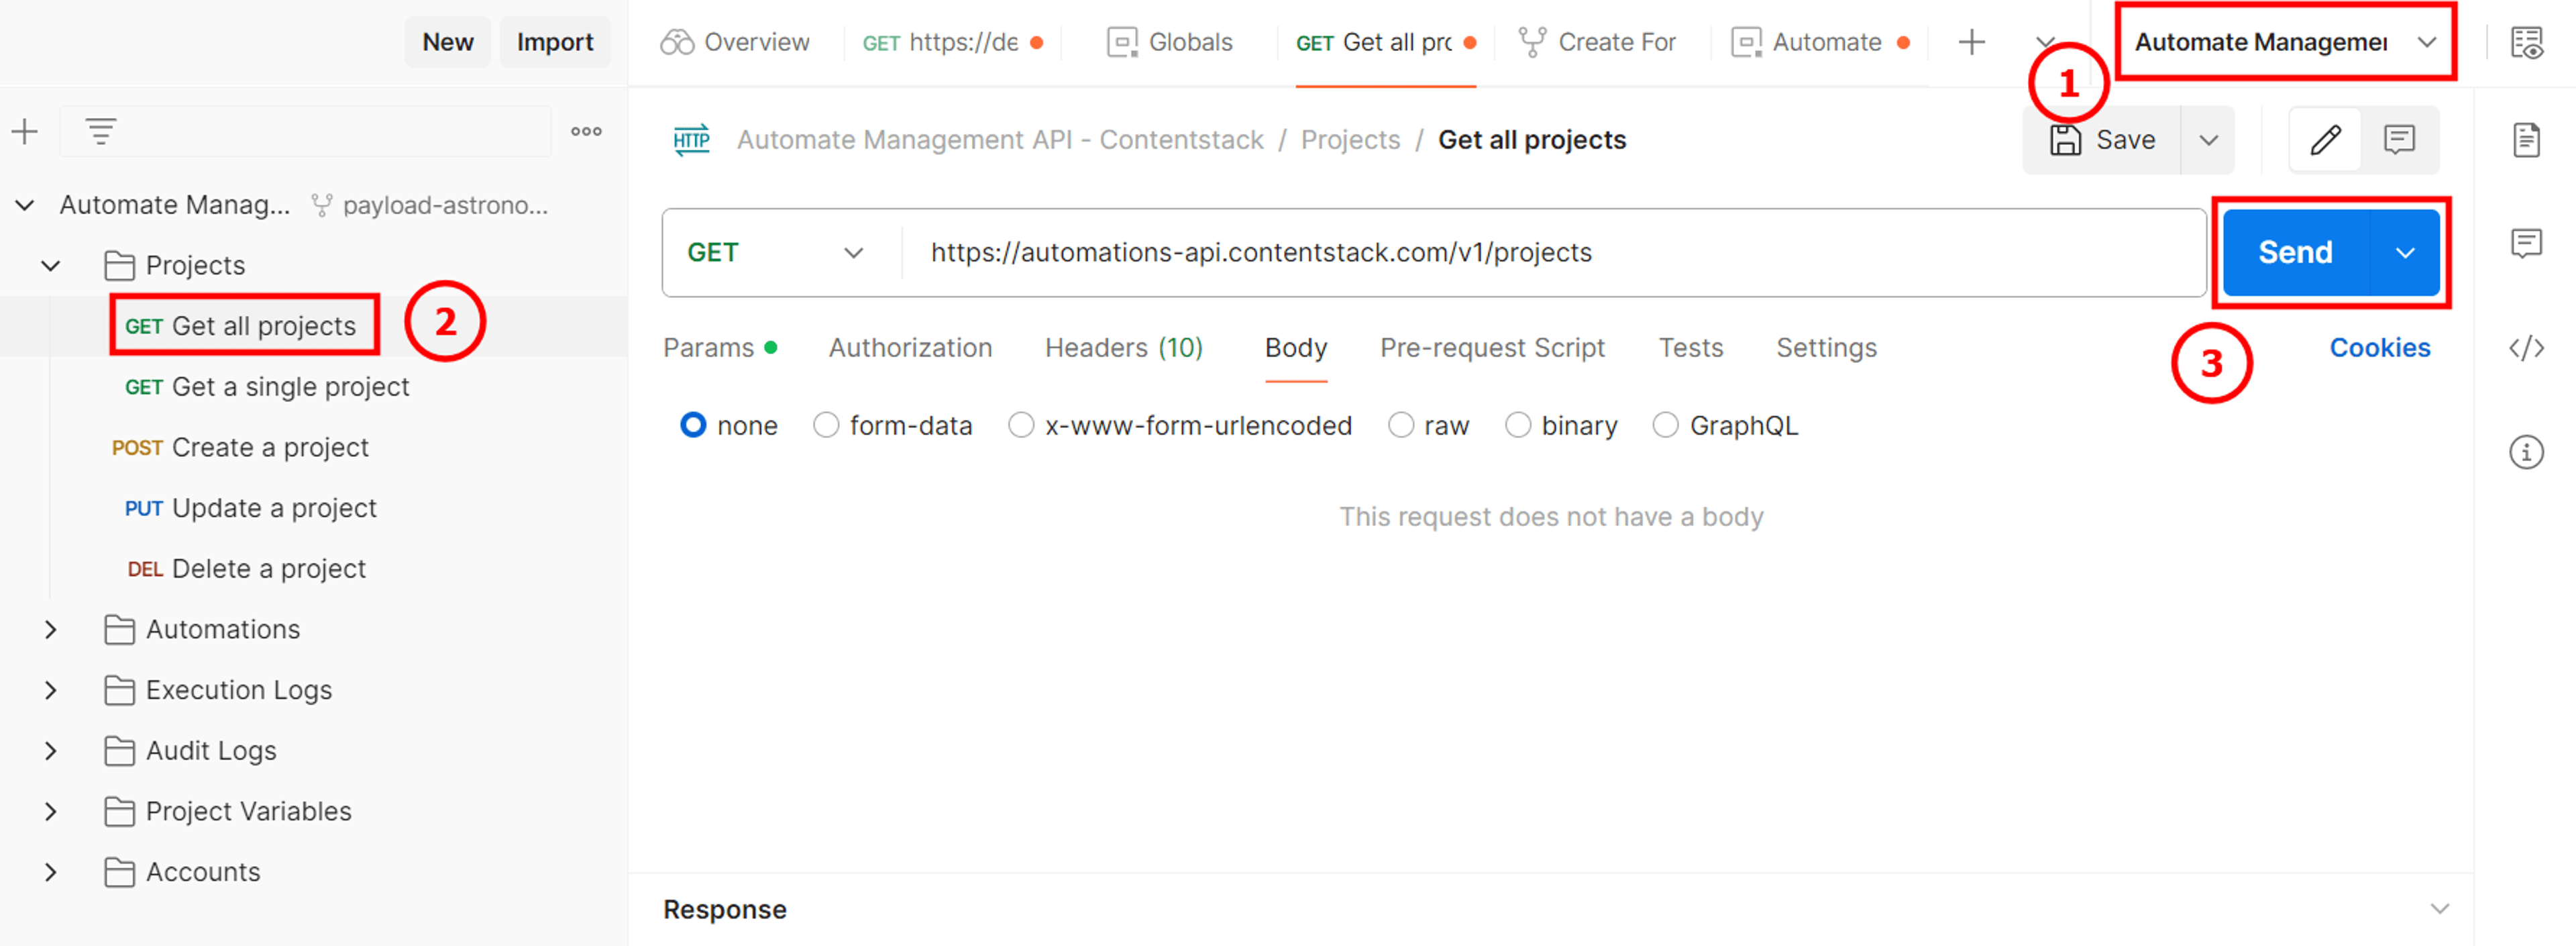Select the x-www-form-urlencoded body option
This screenshot has height=946, width=2576.
(1021, 425)
